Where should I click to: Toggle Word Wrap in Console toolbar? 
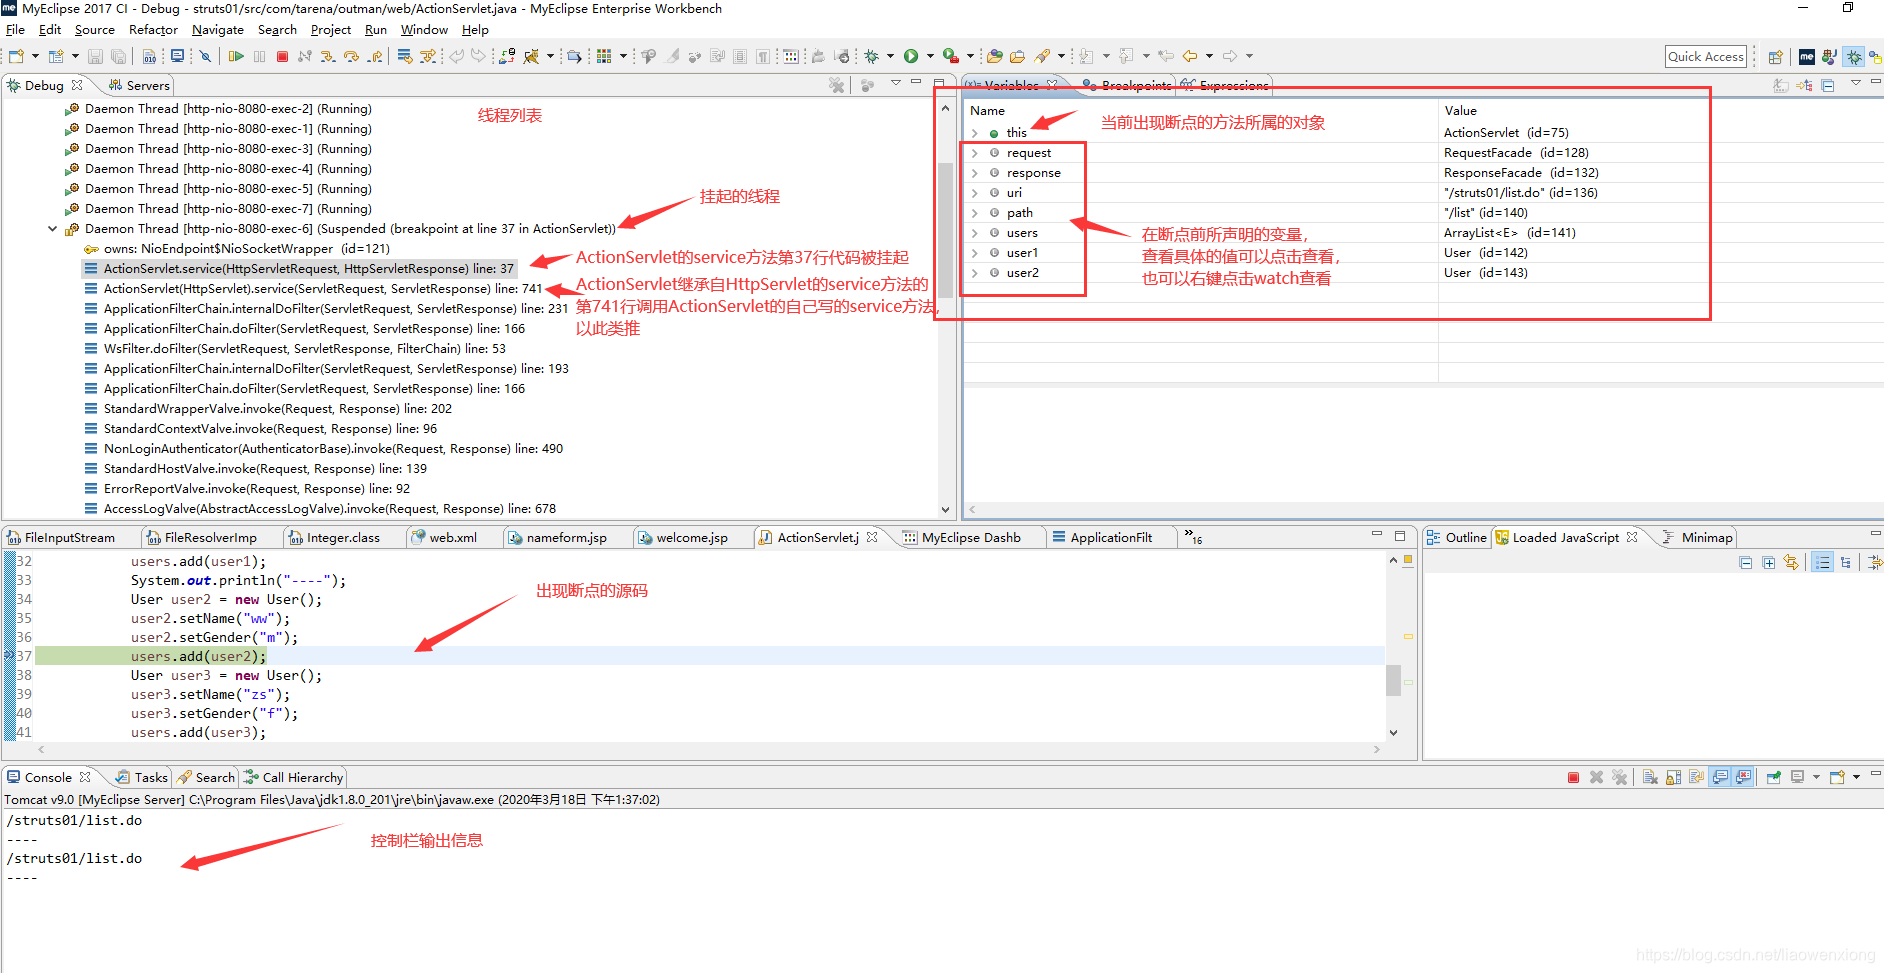point(1697,777)
